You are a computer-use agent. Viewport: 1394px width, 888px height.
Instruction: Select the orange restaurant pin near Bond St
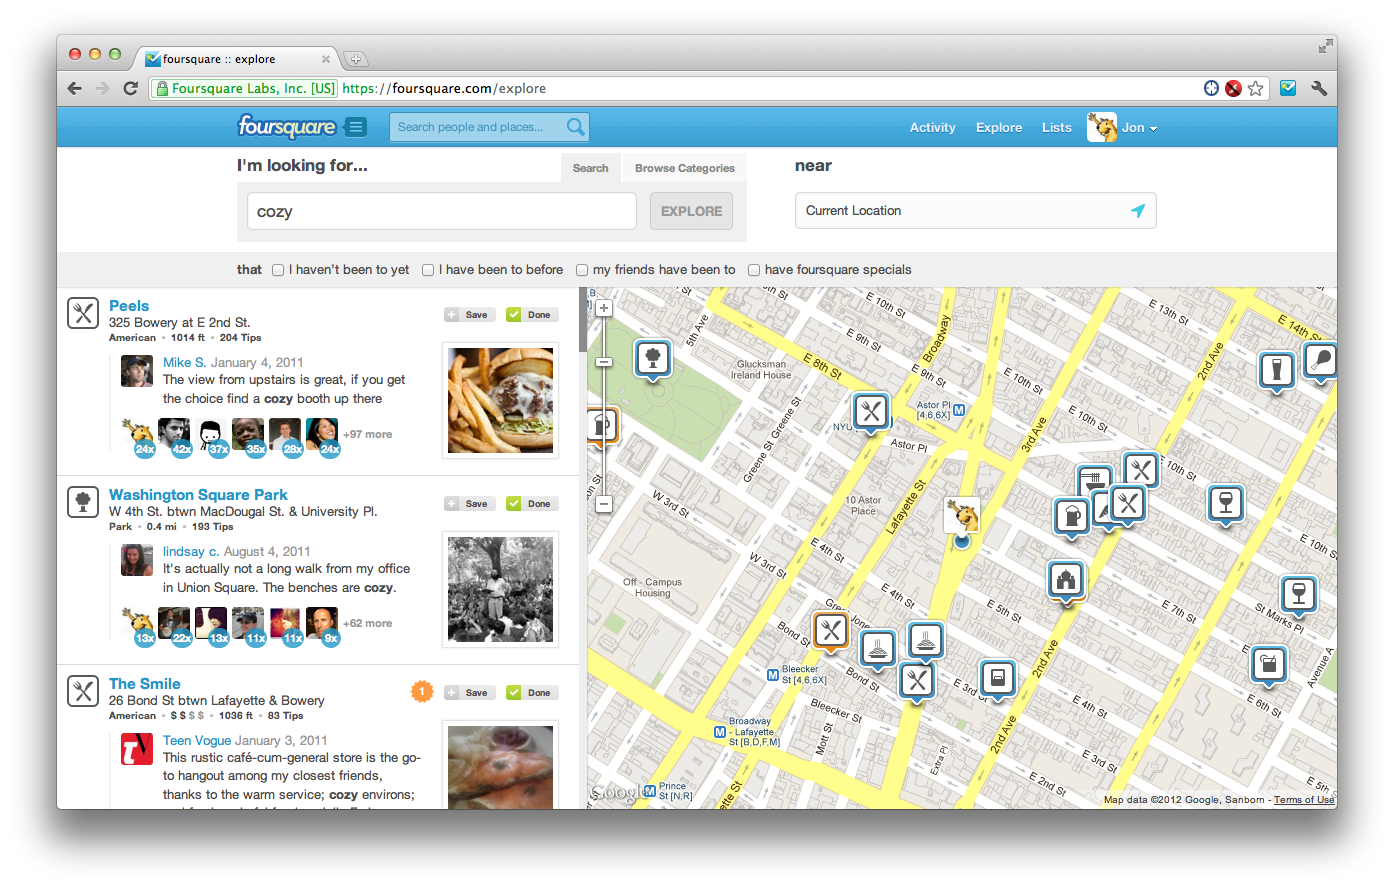point(830,631)
